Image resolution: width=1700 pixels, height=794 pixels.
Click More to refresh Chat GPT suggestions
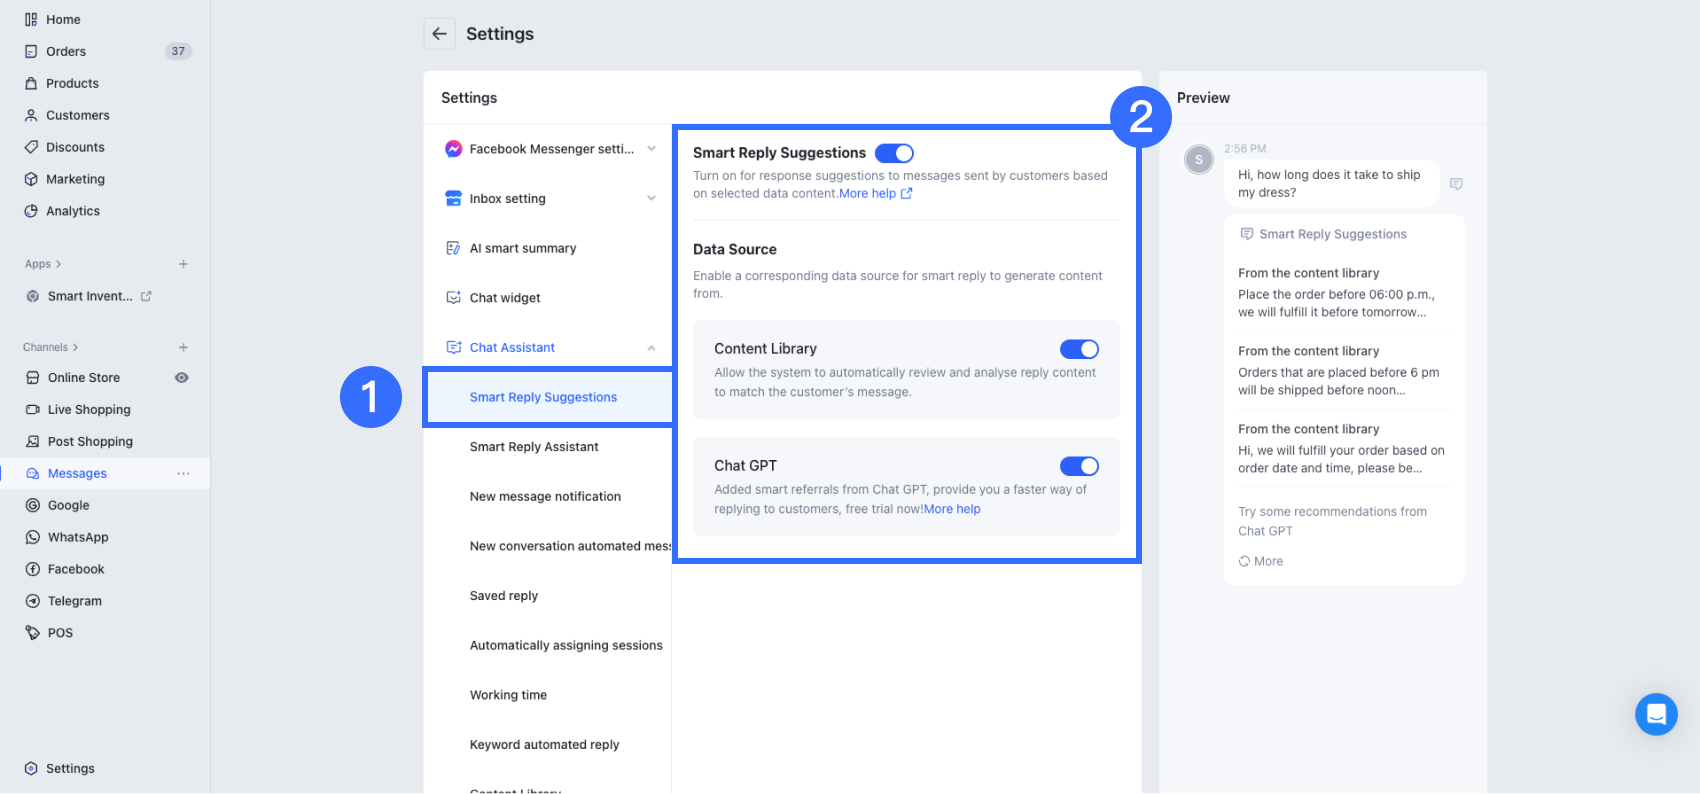pyautogui.click(x=1262, y=561)
